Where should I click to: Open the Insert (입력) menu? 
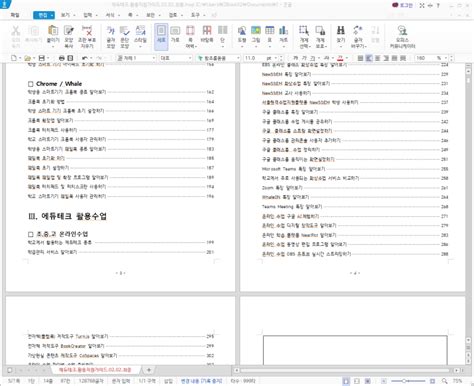90,15
